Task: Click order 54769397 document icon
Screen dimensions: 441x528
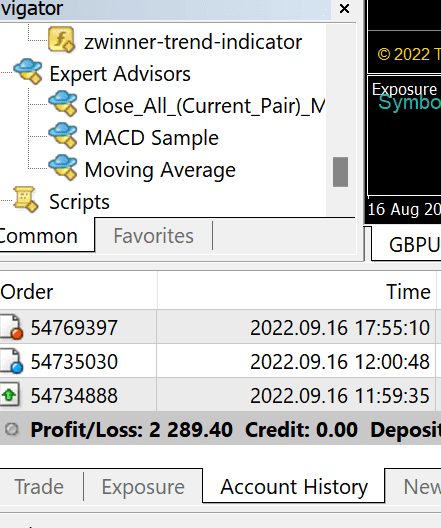Action: (11, 327)
